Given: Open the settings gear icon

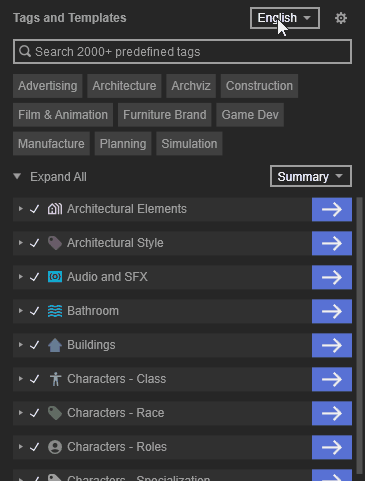Looking at the screenshot, I should coord(341,18).
